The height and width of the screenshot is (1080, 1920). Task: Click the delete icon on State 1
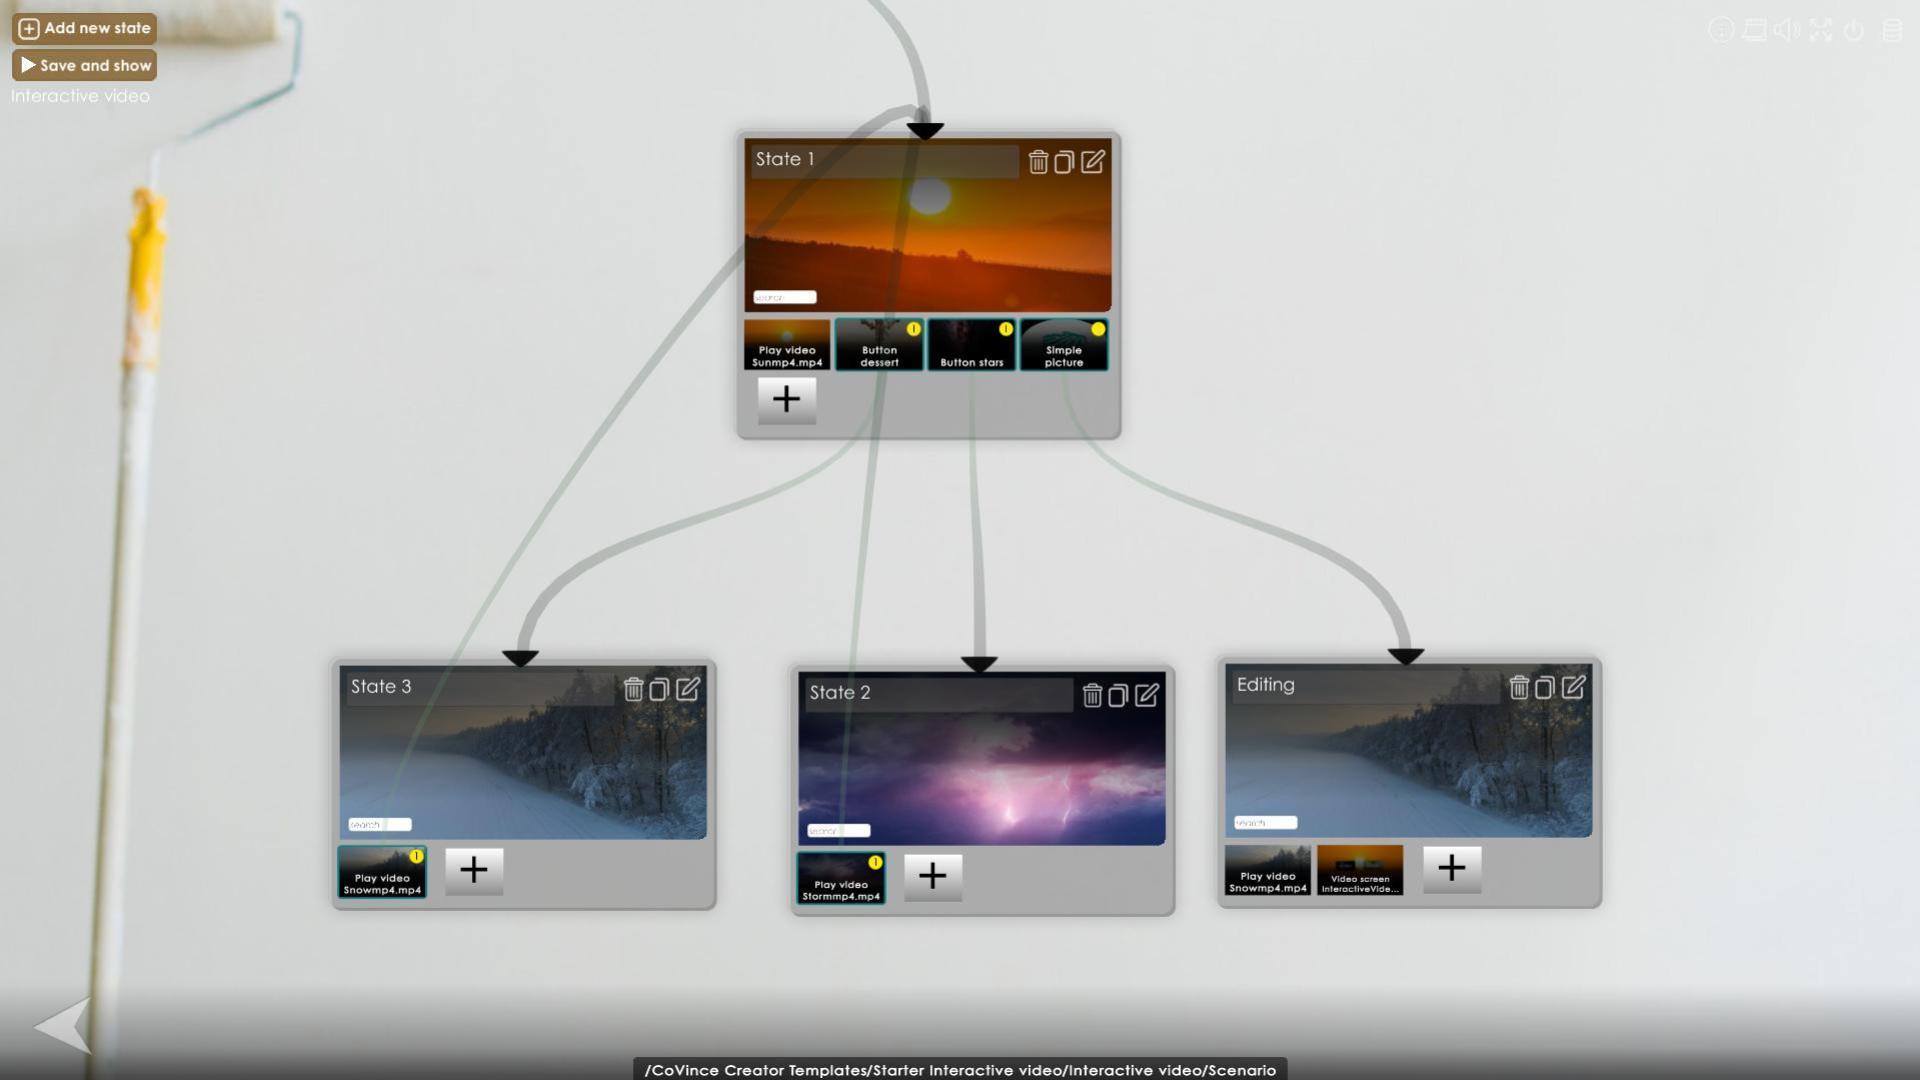[x=1039, y=161]
